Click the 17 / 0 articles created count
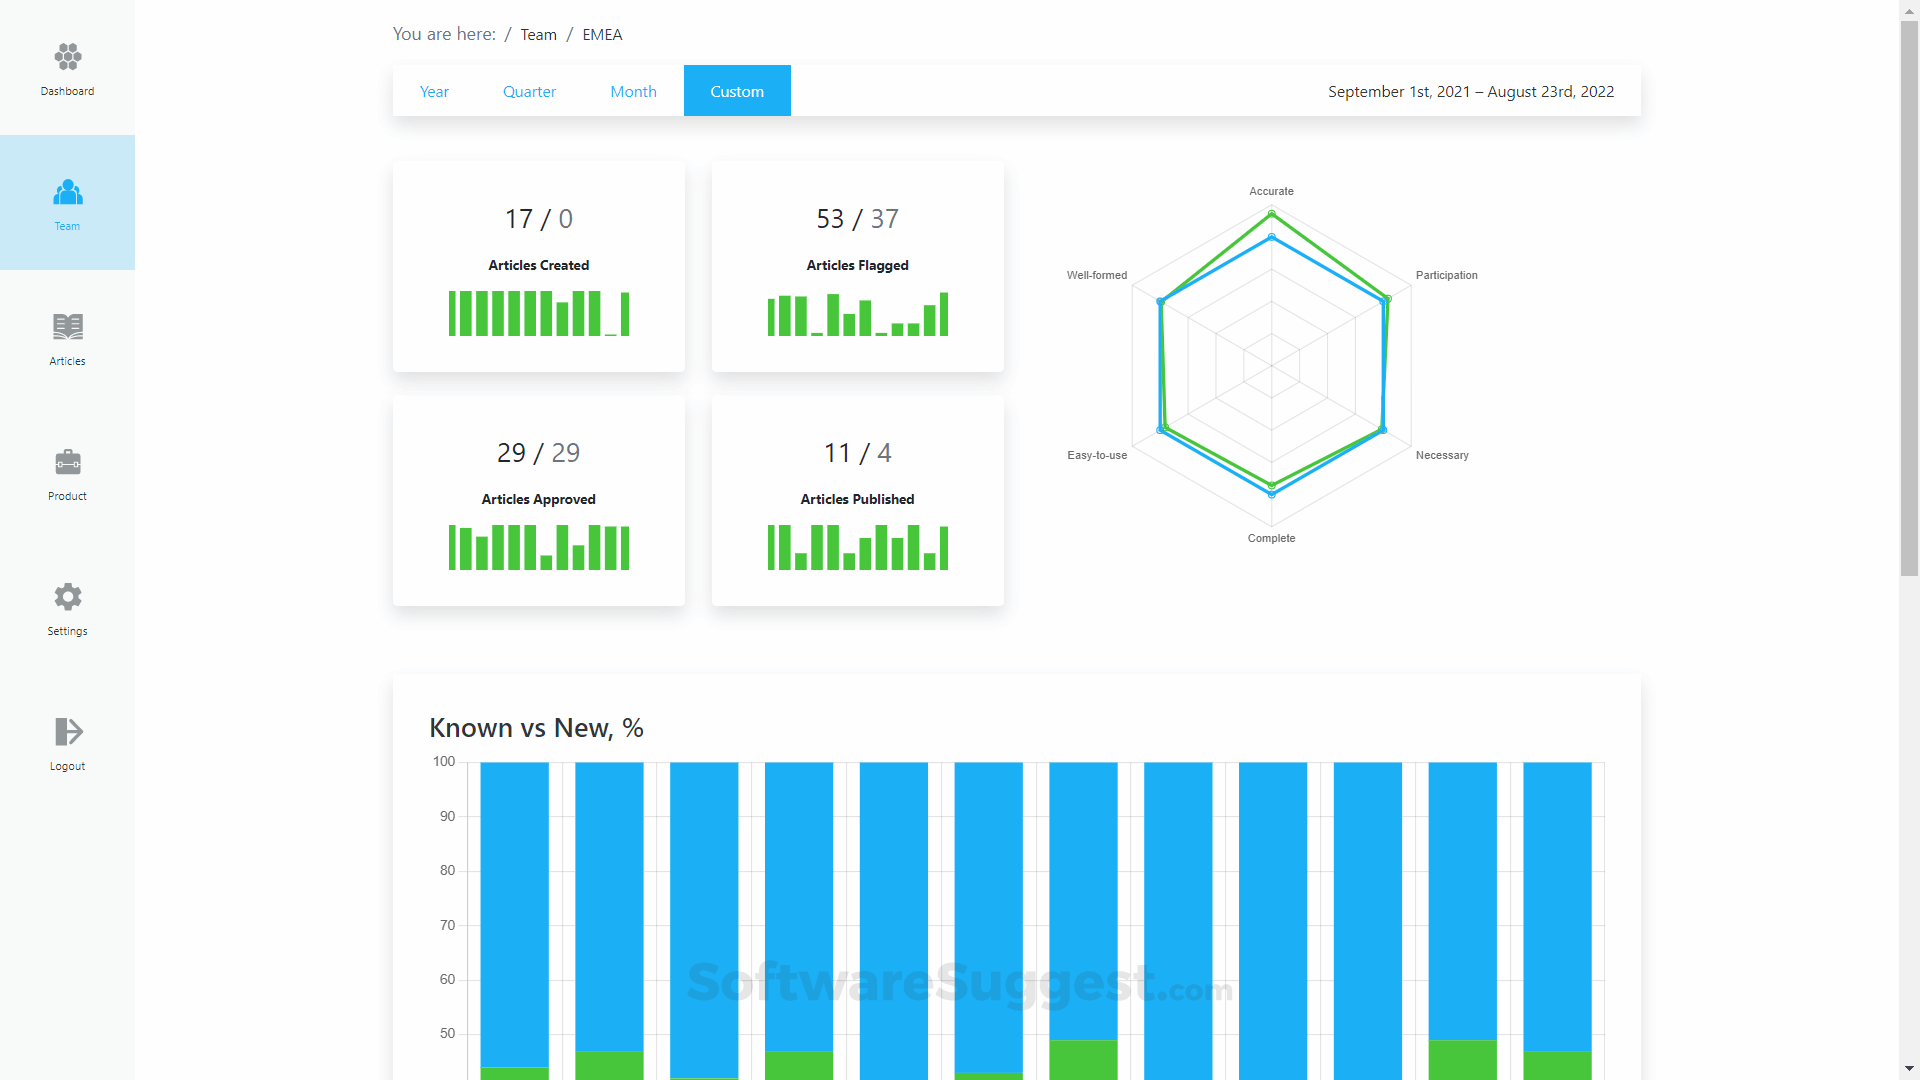Image resolution: width=1920 pixels, height=1080 pixels. point(539,219)
